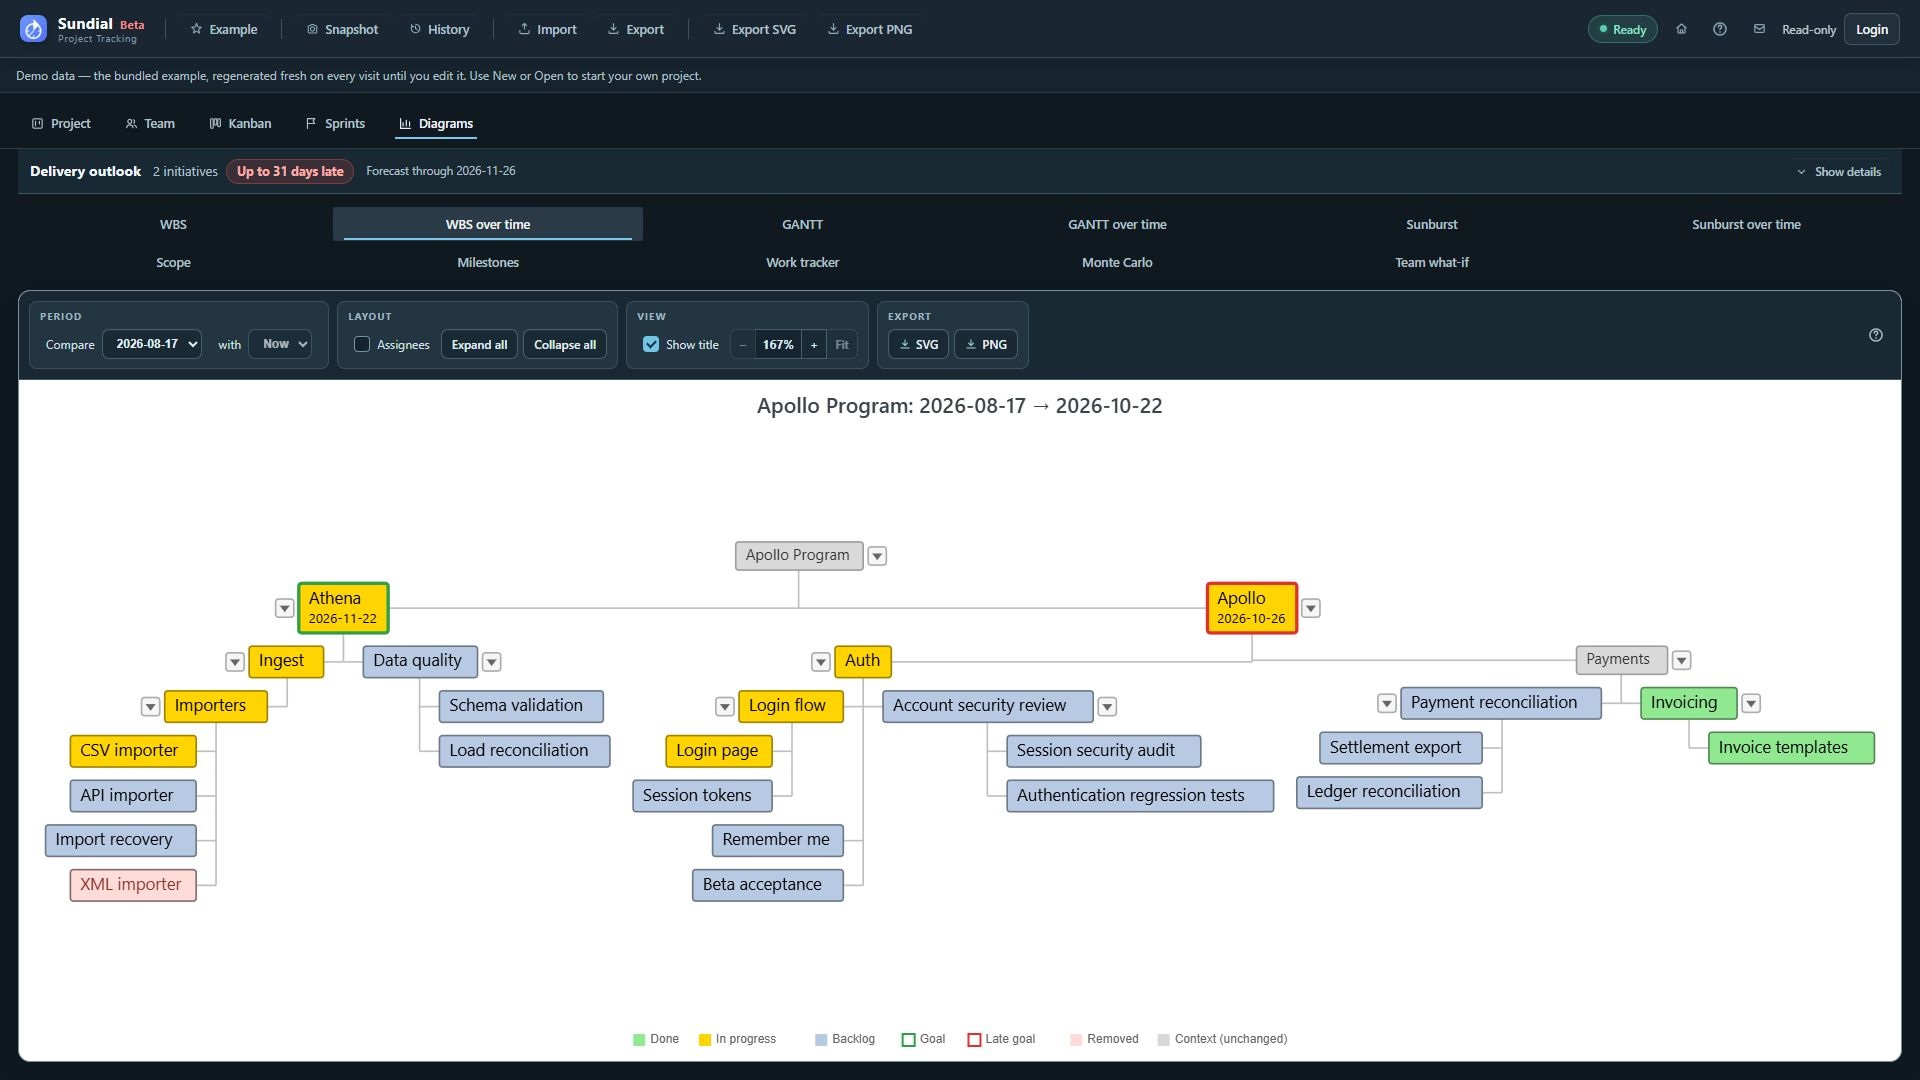Click the Collapse all button
This screenshot has width=1920, height=1080.
click(565, 344)
